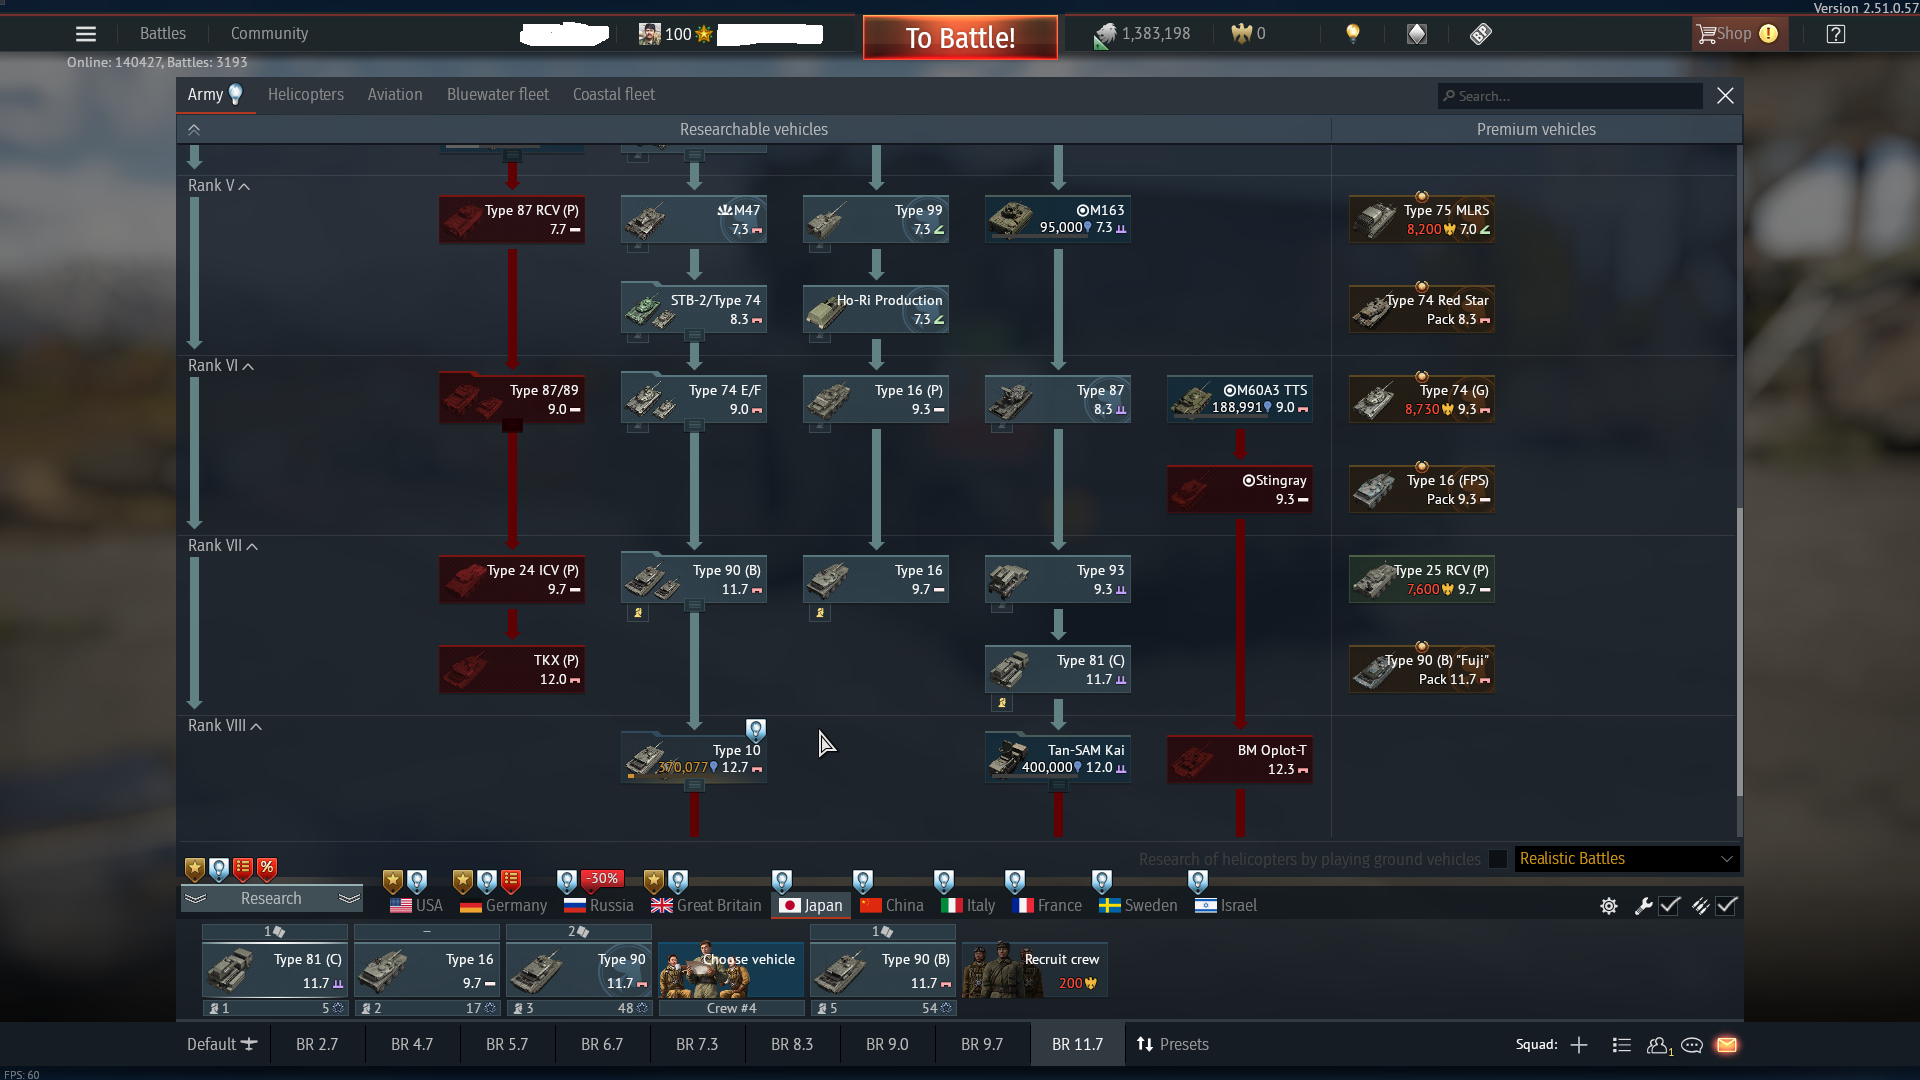This screenshot has height=1080, width=1920.
Task: Toggle auto-repair wrench checkbox
Action: tap(1669, 906)
